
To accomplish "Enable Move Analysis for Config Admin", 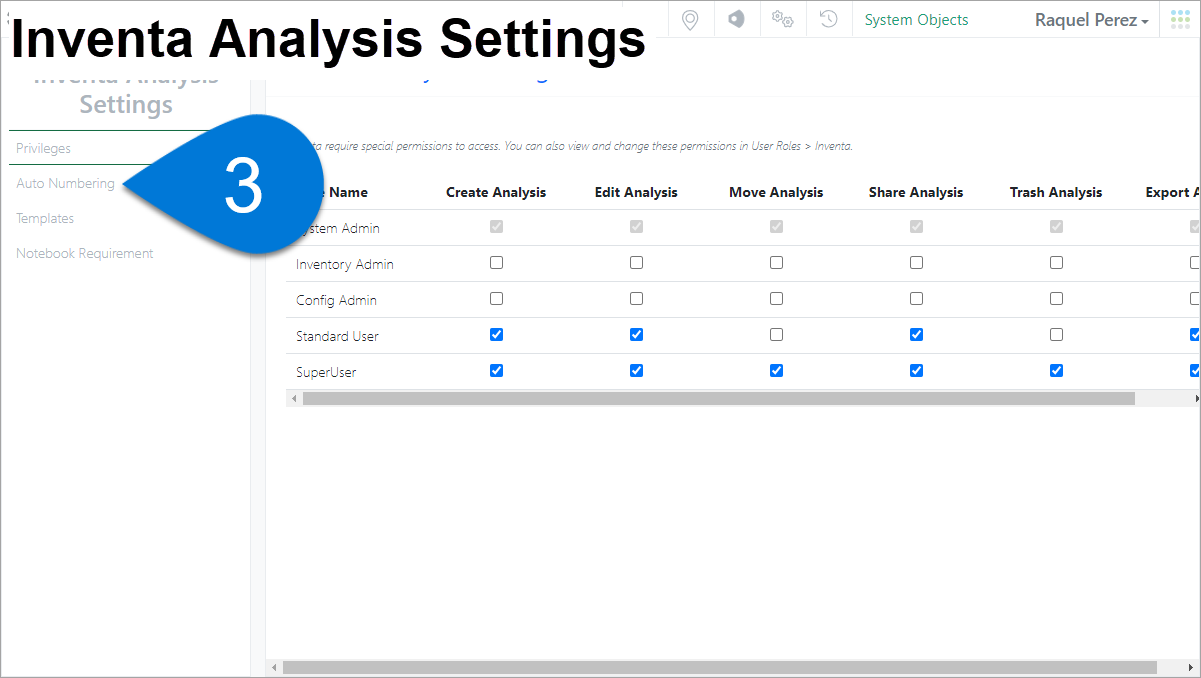I will point(776,299).
